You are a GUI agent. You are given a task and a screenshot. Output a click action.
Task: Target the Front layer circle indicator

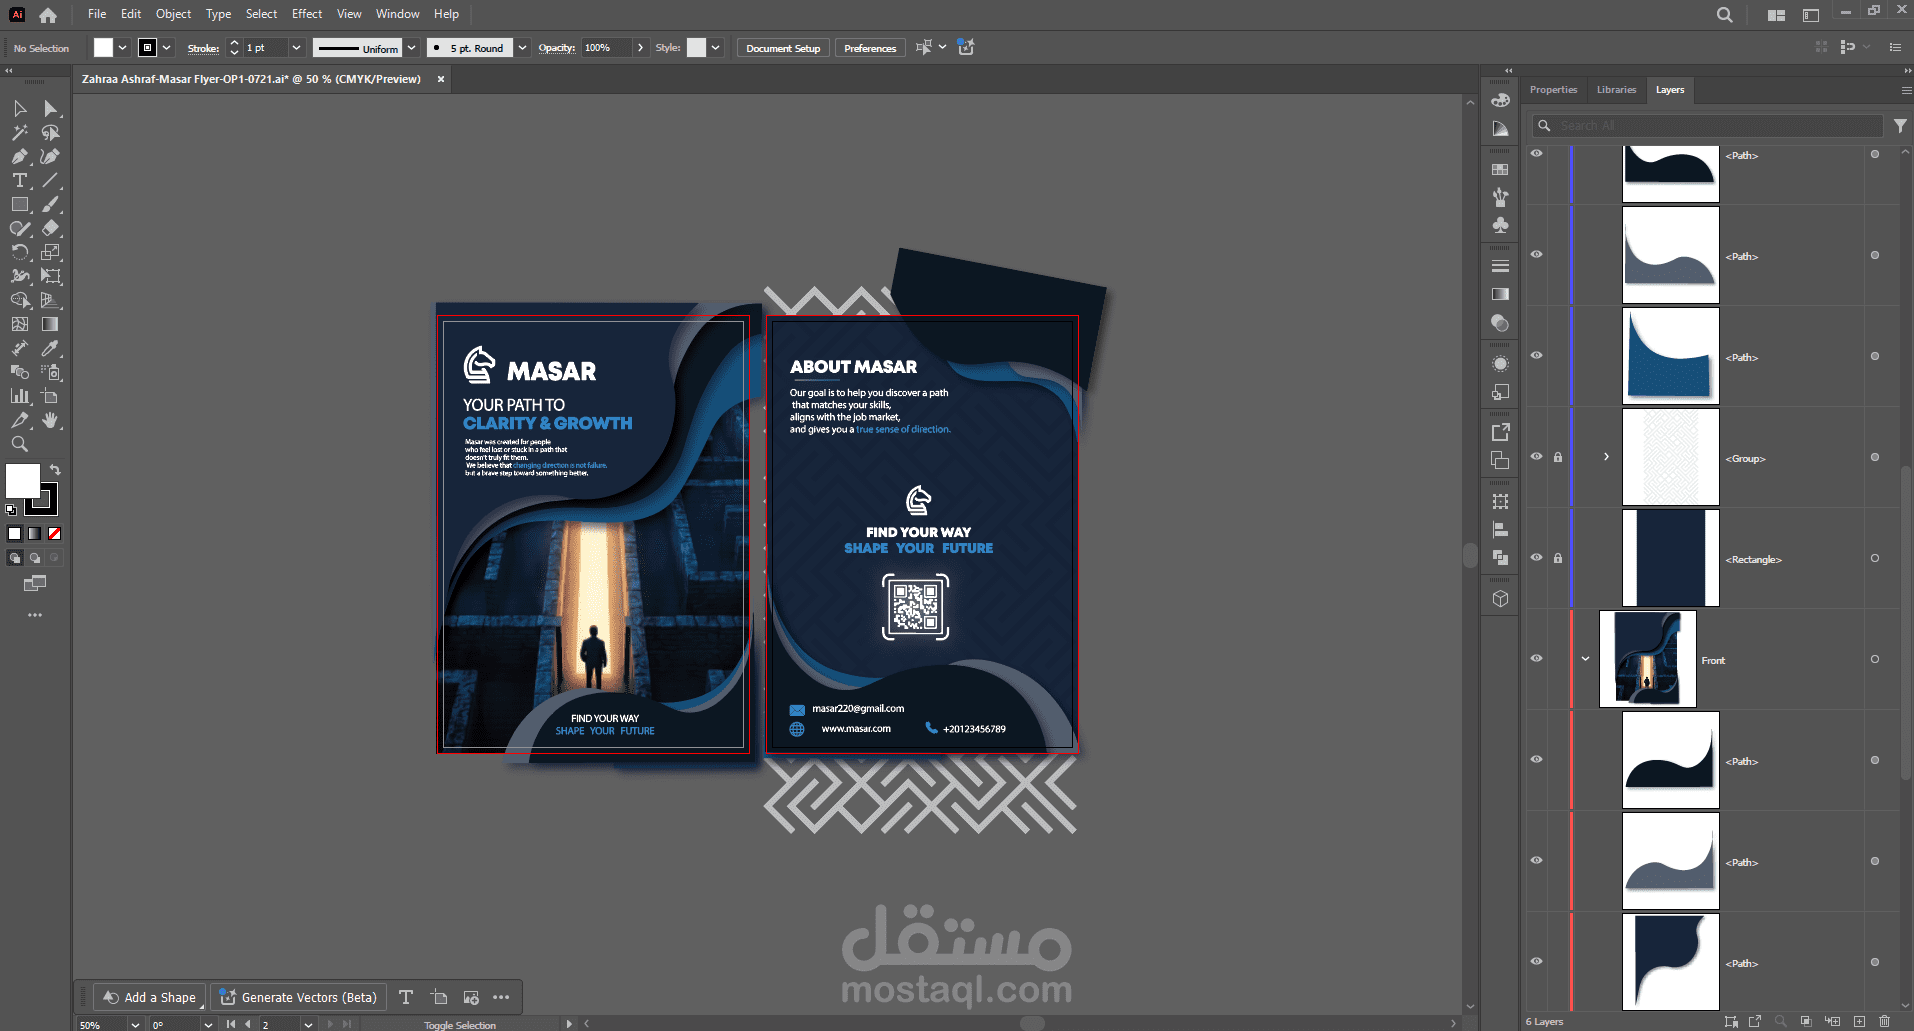[1875, 659]
